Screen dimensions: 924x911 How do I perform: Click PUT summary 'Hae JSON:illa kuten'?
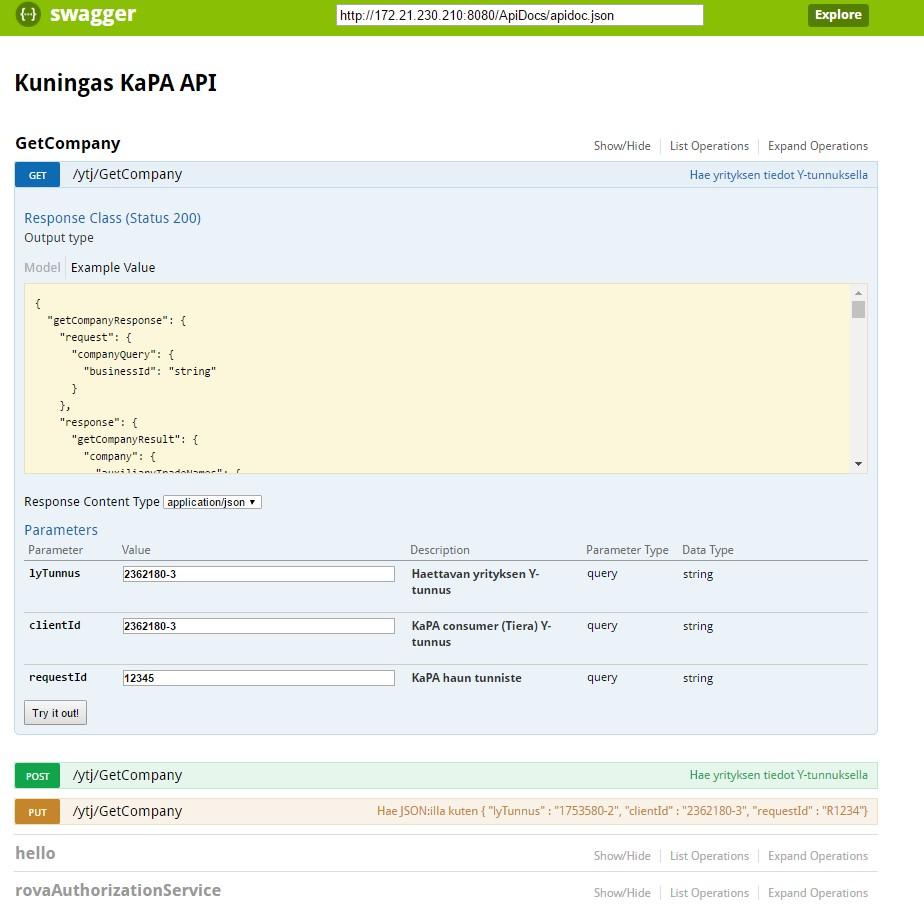point(622,811)
